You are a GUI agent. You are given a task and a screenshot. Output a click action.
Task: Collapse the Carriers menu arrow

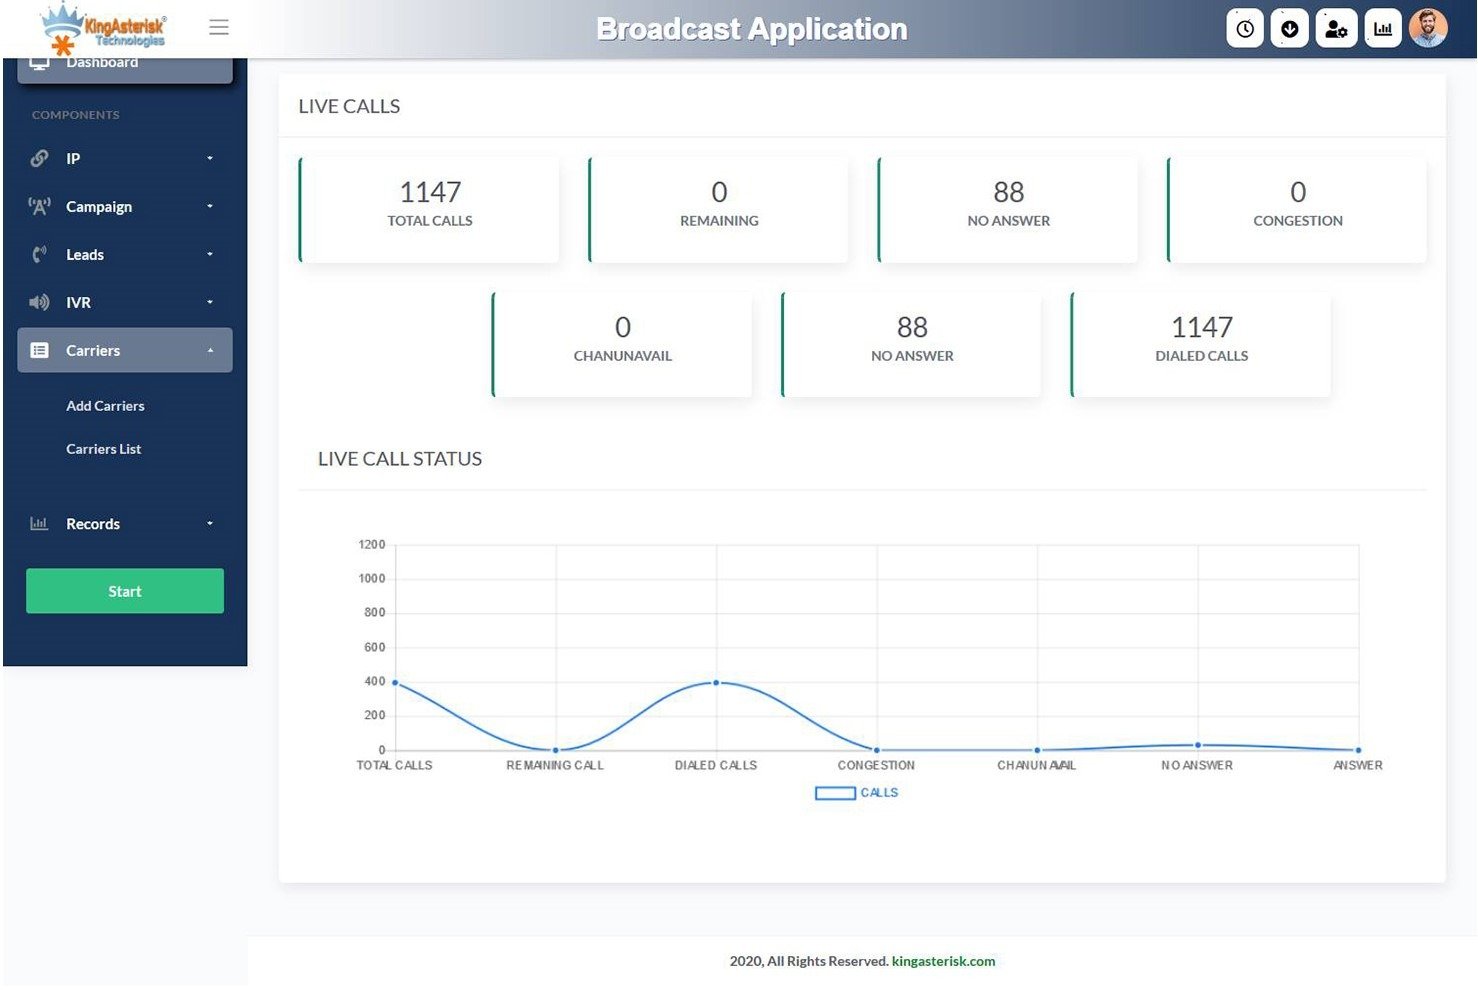coord(210,350)
